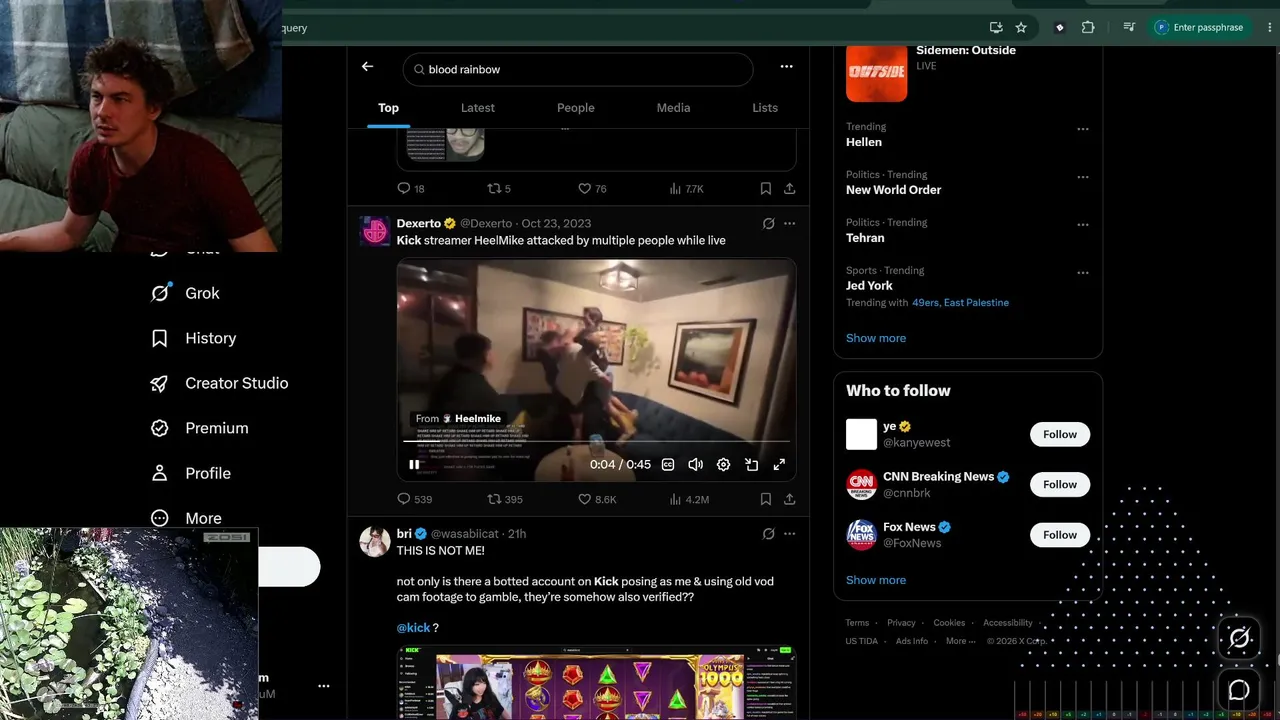Go back with the arrow beside search
1280x720 pixels.
[x=367, y=67]
